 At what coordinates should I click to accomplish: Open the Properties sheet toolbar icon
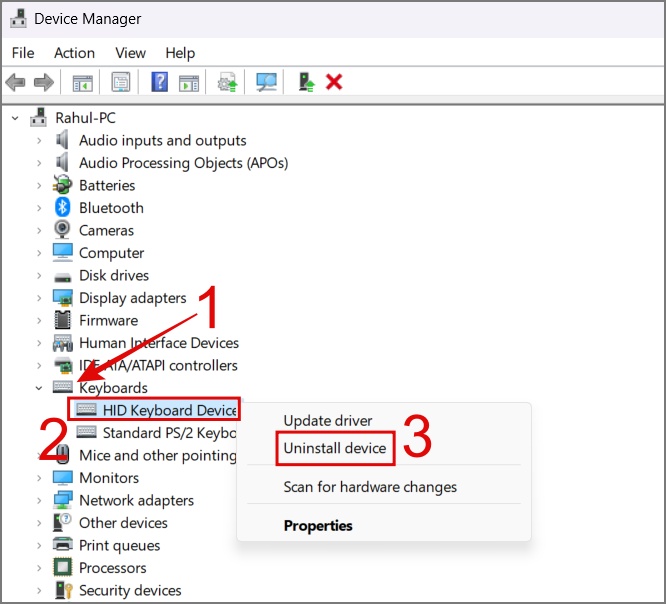[x=121, y=82]
